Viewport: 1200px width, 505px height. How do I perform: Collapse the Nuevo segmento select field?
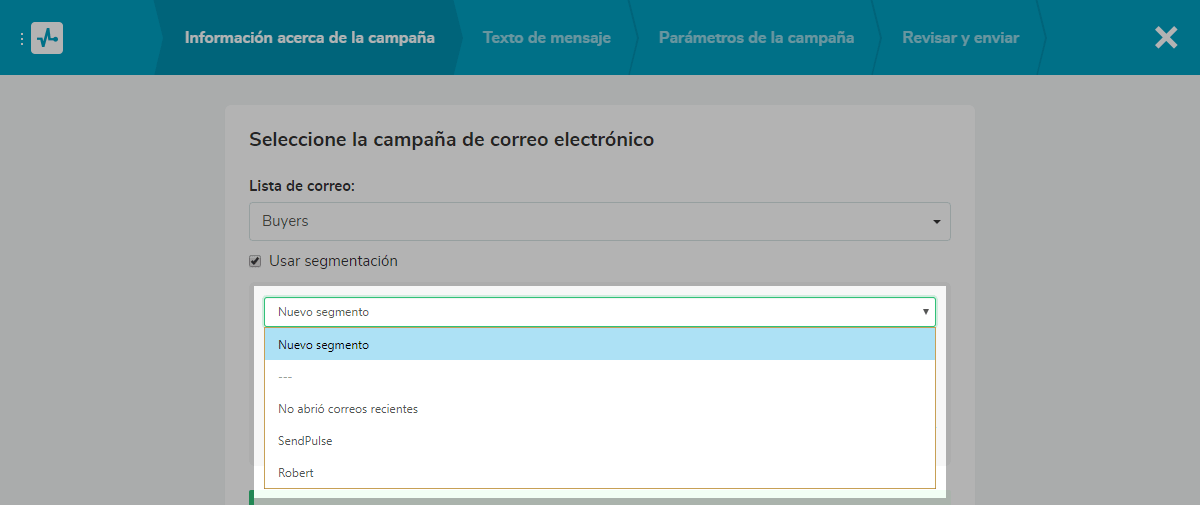point(599,312)
